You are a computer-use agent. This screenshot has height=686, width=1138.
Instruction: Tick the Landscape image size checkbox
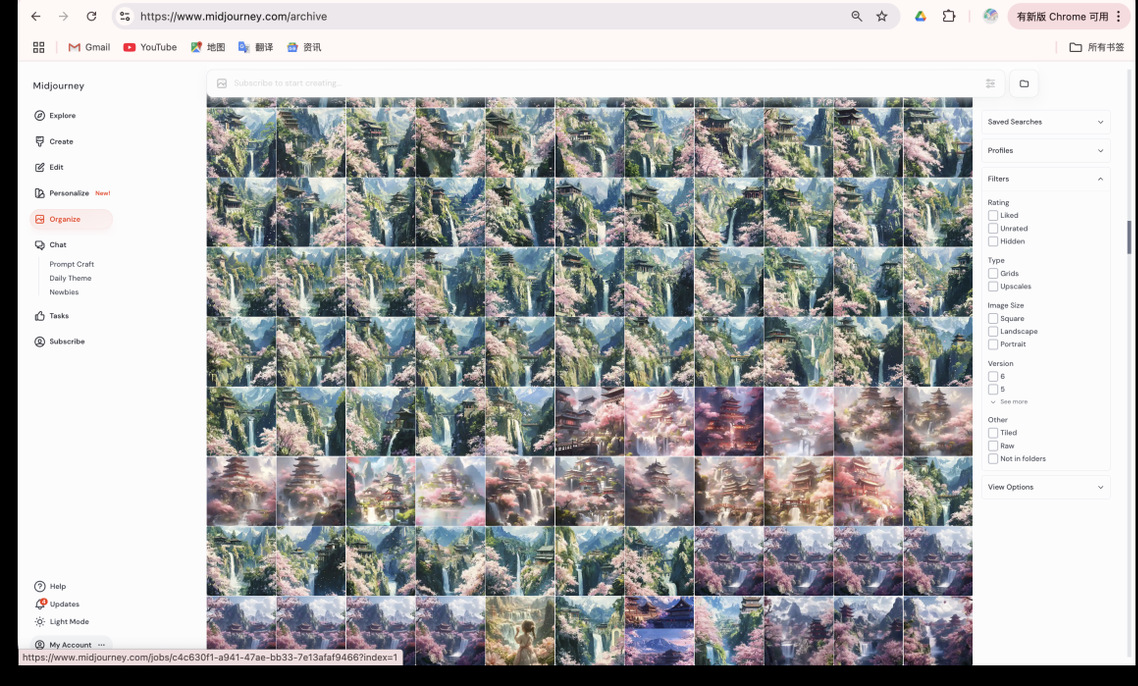[x=993, y=332]
